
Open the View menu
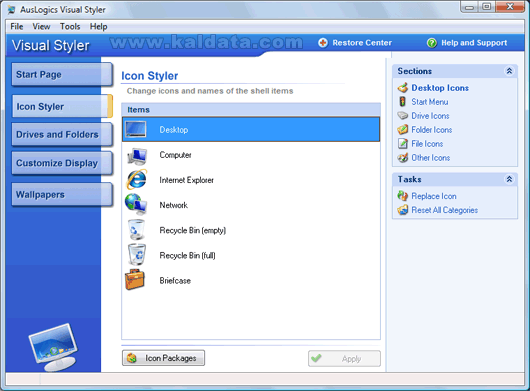[x=41, y=26]
